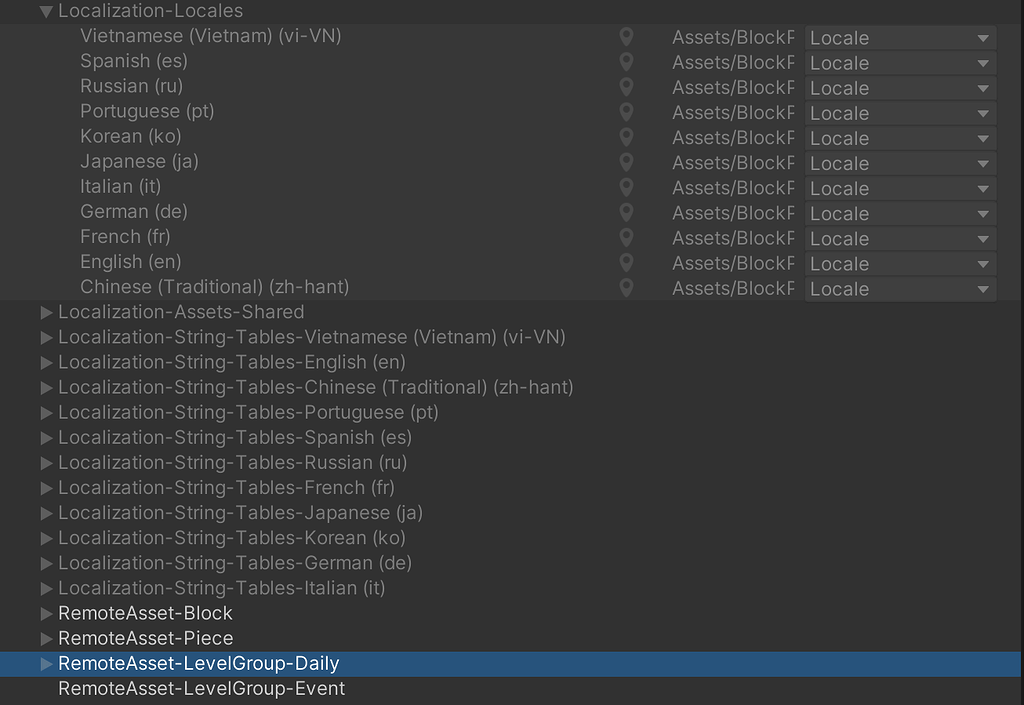Screen dimensions: 1024x705
Task: Click the location marker icon for Korean (ko)
Action: click(626, 137)
